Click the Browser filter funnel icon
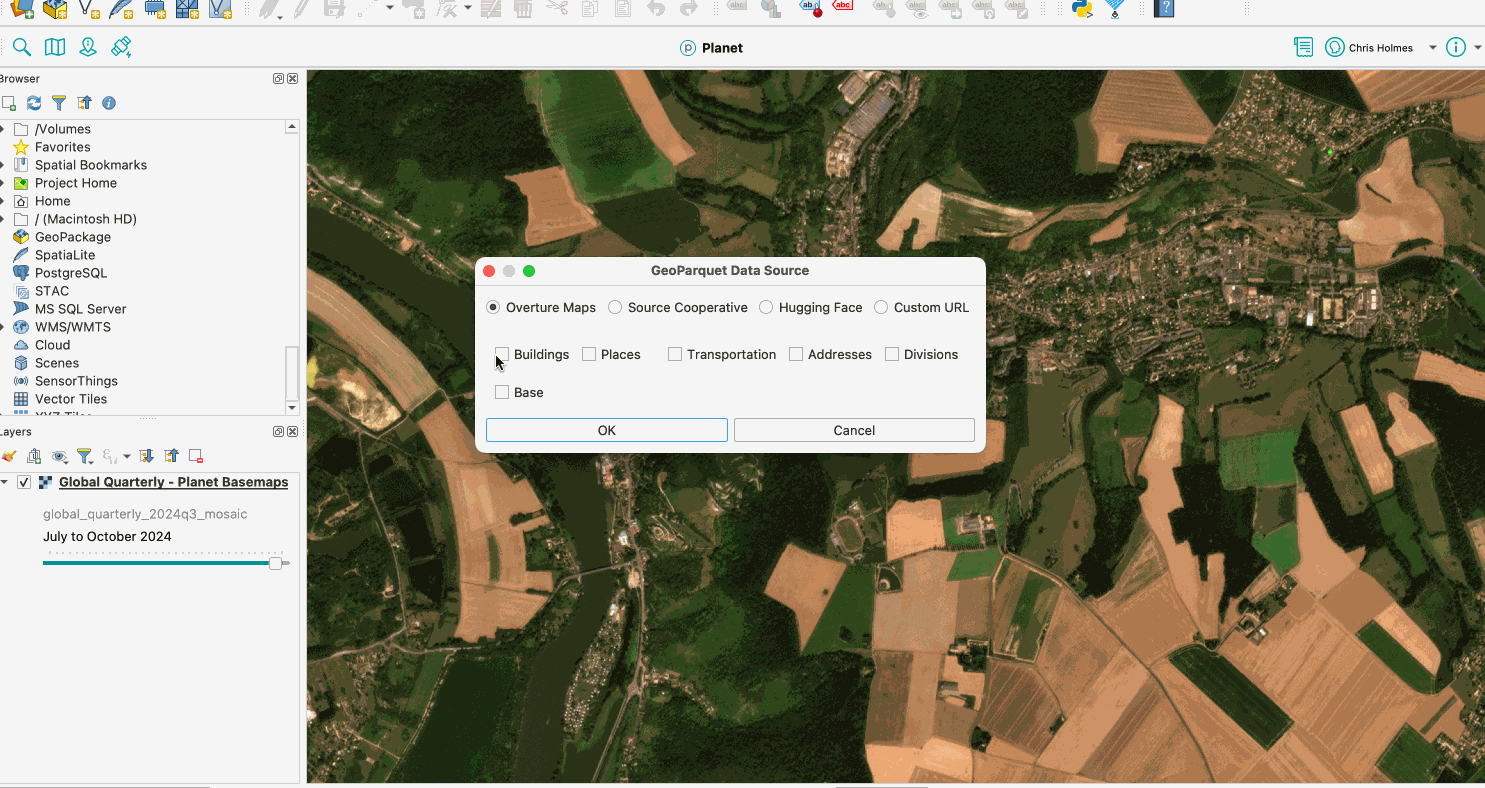This screenshot has width=1485, height=788. (x=59, y=103)
